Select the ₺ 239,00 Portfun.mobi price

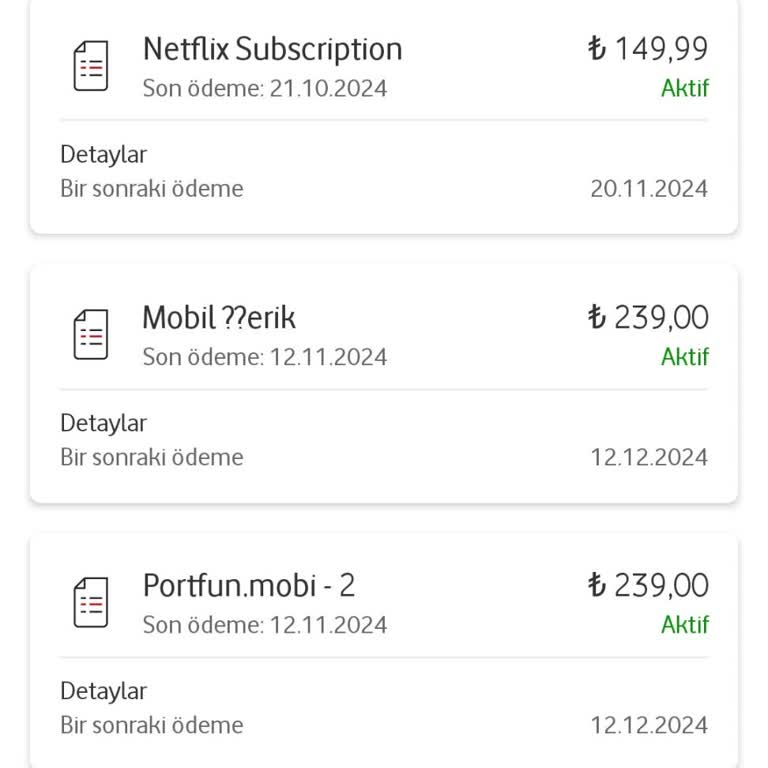648,585
